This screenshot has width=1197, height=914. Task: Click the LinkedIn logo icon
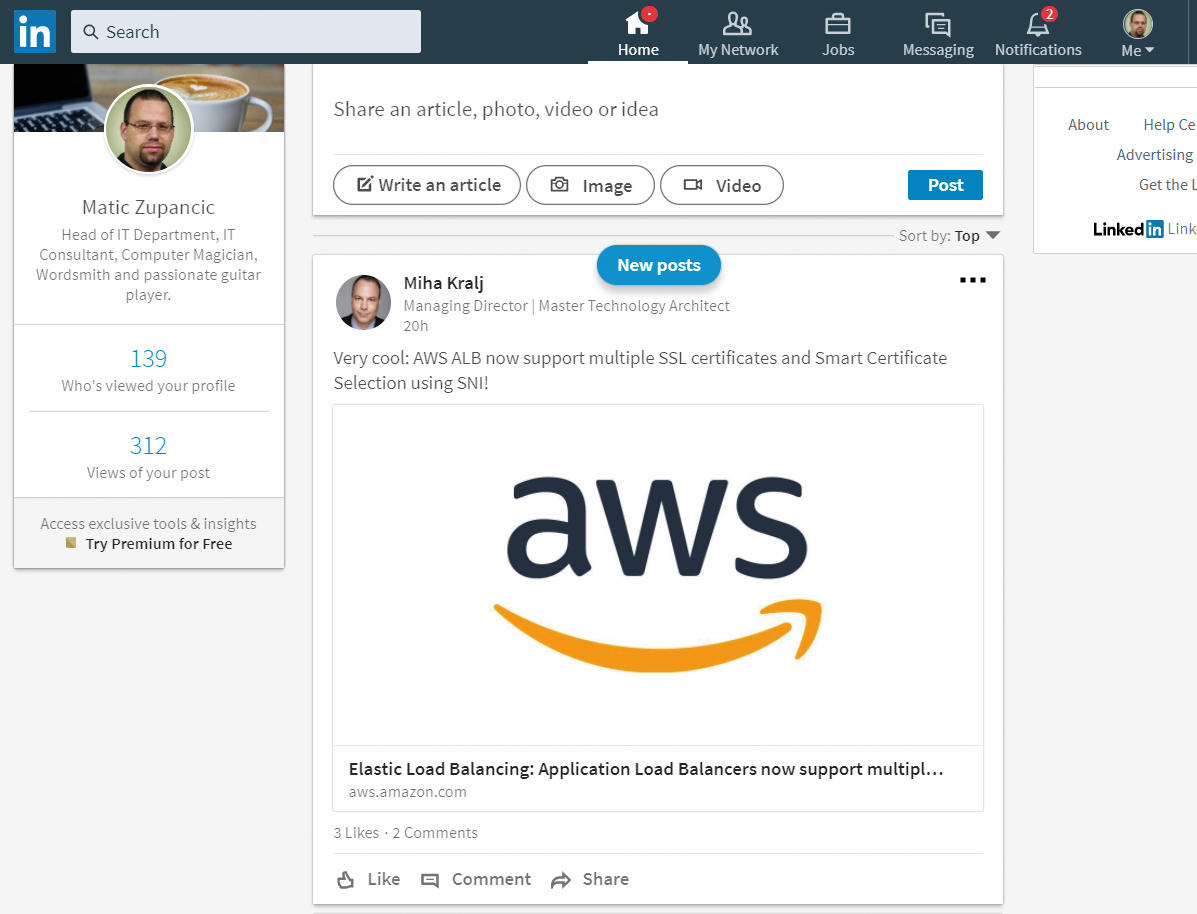click(x=35, y=31)
